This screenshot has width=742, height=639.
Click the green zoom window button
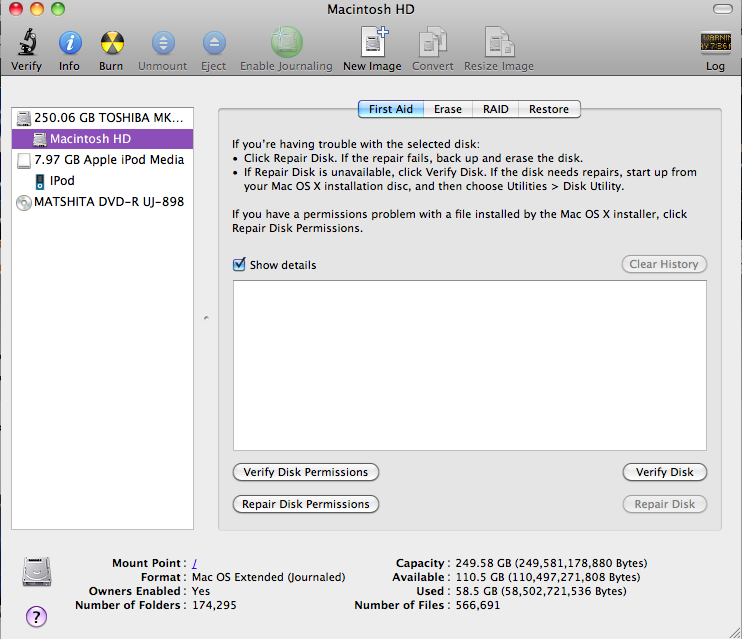58,9
